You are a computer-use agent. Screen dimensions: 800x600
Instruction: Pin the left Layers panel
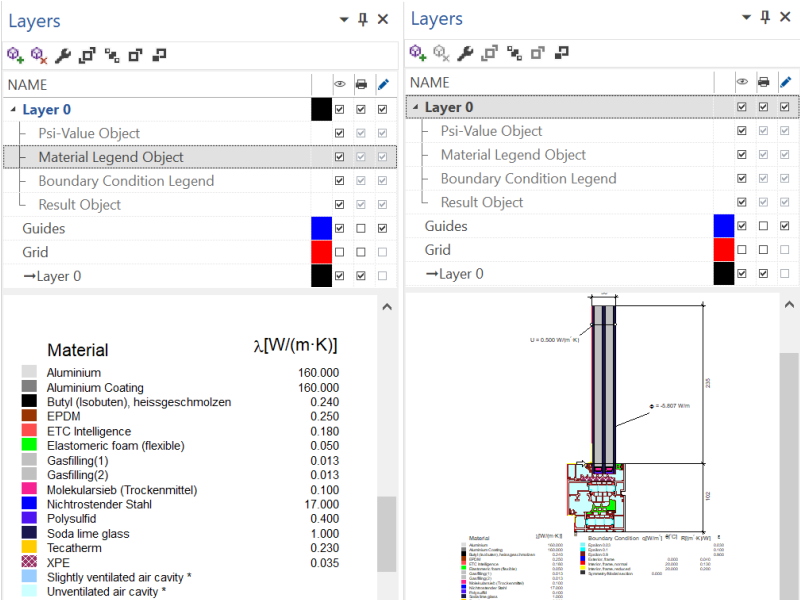coord(363,20)
